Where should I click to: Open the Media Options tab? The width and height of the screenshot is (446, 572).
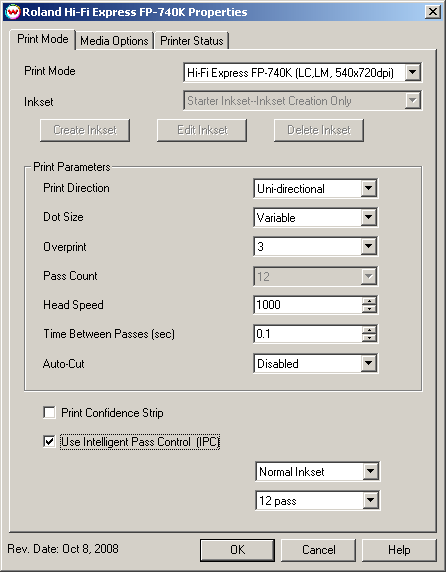click(114, 40)
